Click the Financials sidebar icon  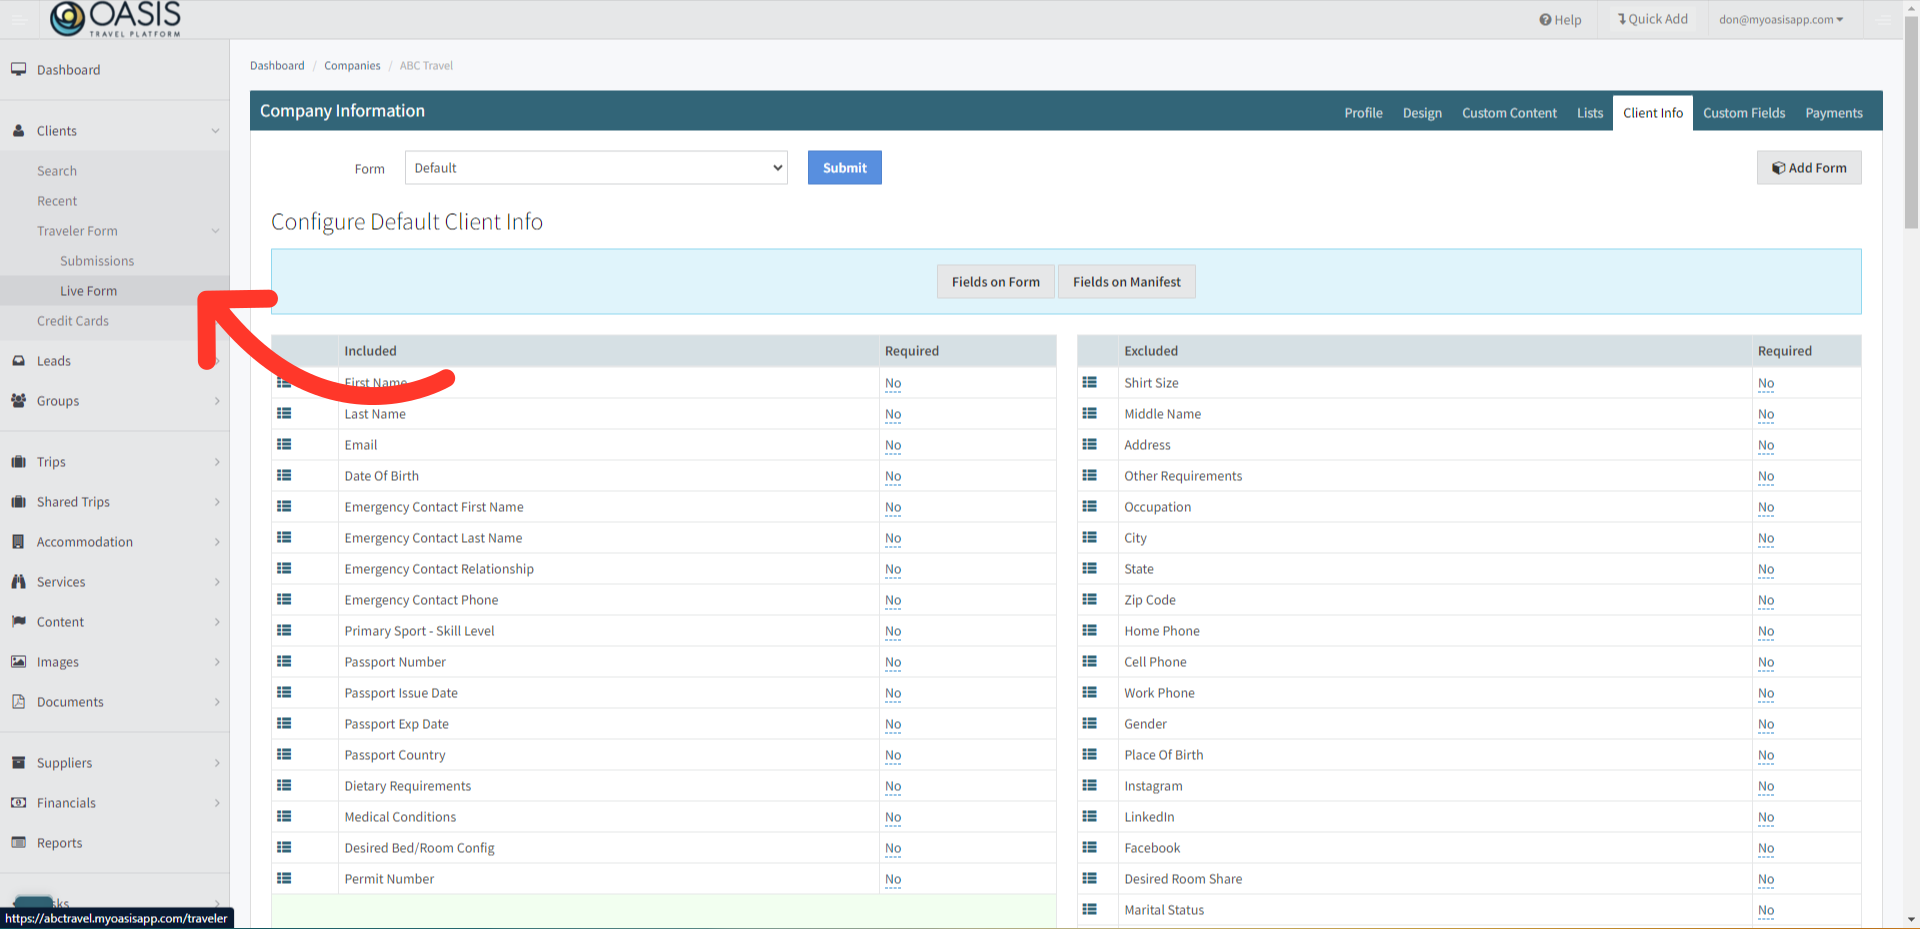[19, 802]
